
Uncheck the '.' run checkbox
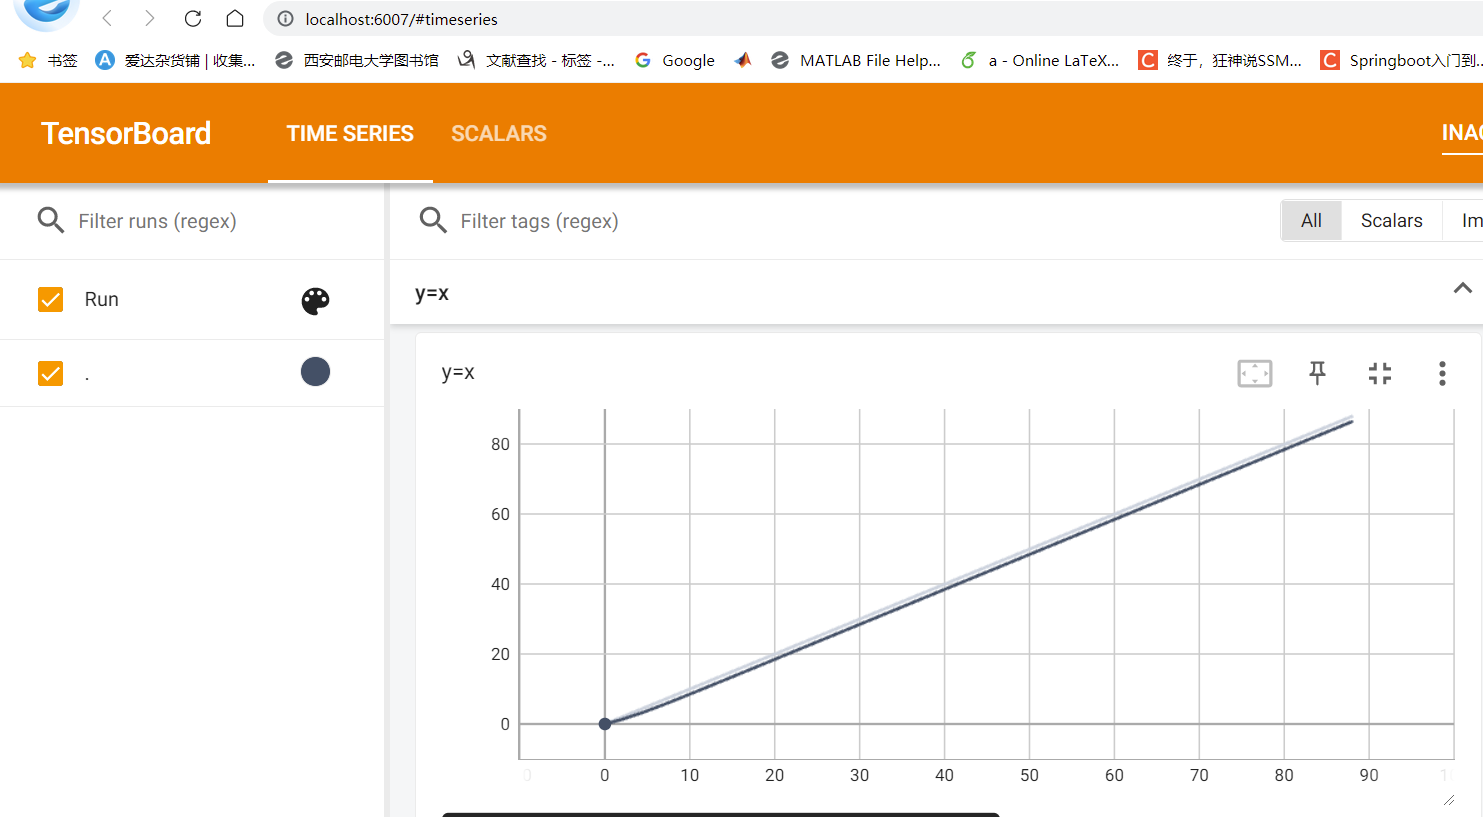(50, 372)
